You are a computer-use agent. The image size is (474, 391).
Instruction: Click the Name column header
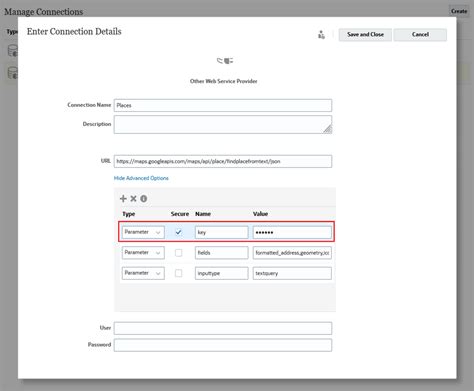[203, 214]
